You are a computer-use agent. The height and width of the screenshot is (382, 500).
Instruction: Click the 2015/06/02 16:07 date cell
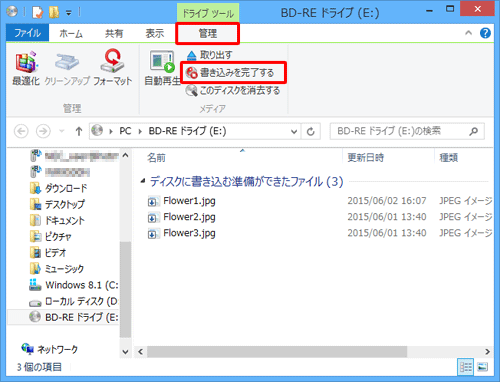387,201
